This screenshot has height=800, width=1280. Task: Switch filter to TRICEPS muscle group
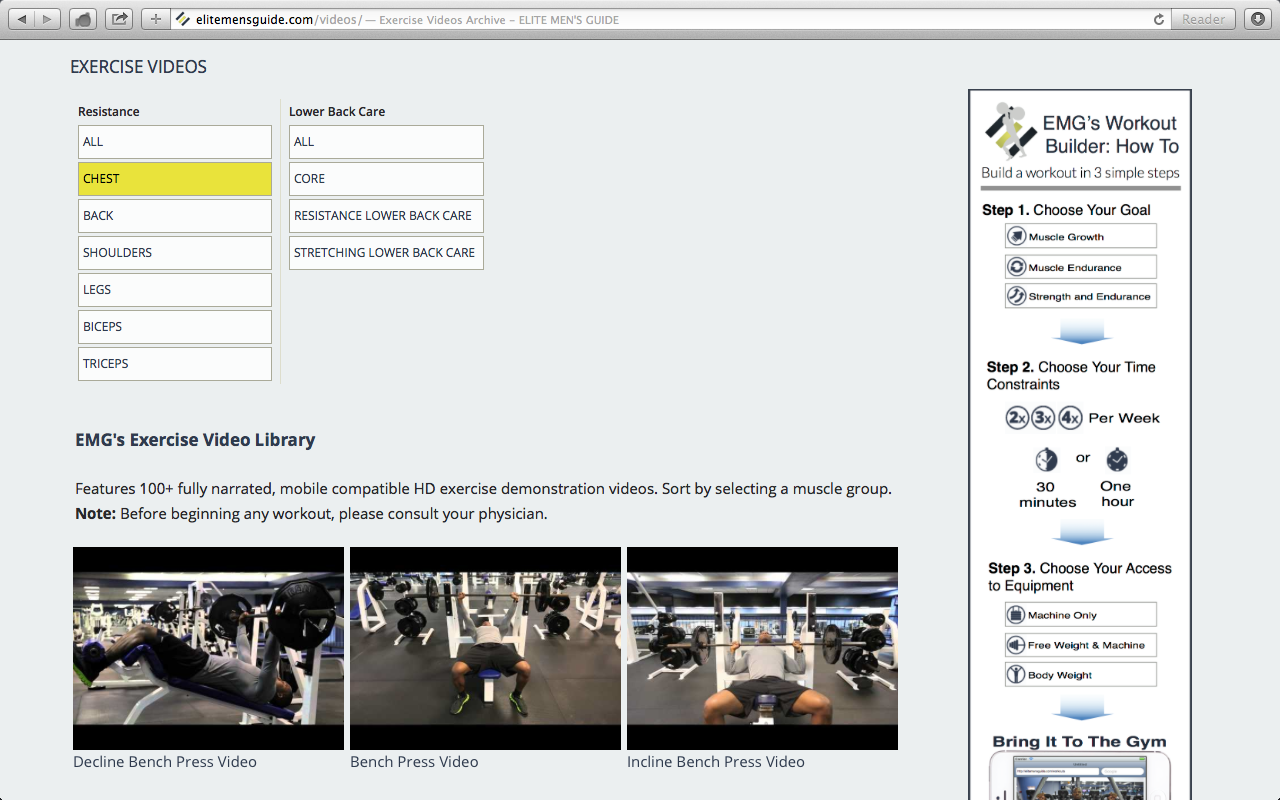174,363
